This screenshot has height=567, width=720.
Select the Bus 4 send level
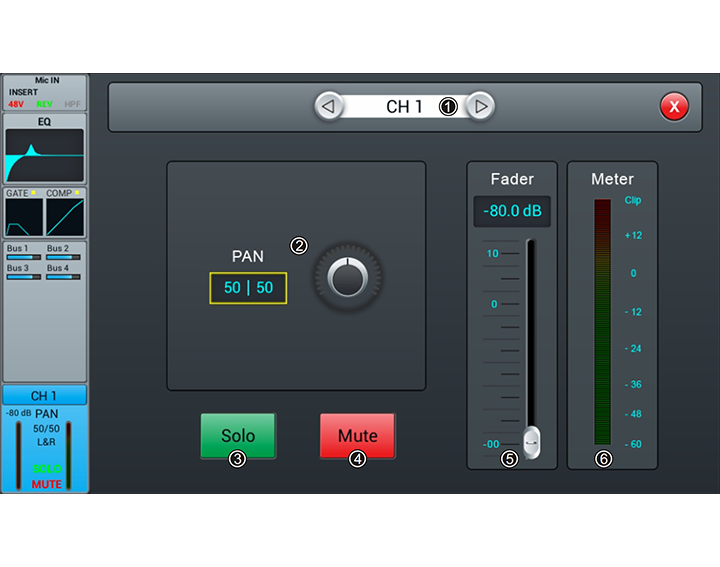click(x=64, y=272)
